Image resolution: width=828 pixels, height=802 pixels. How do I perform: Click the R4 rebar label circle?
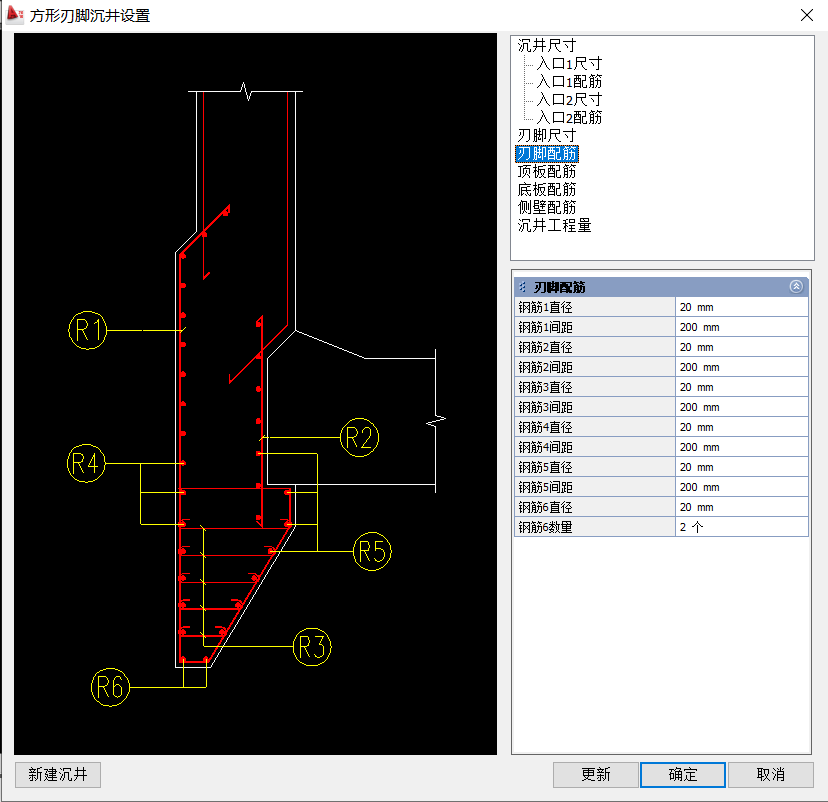click(87, 463)
